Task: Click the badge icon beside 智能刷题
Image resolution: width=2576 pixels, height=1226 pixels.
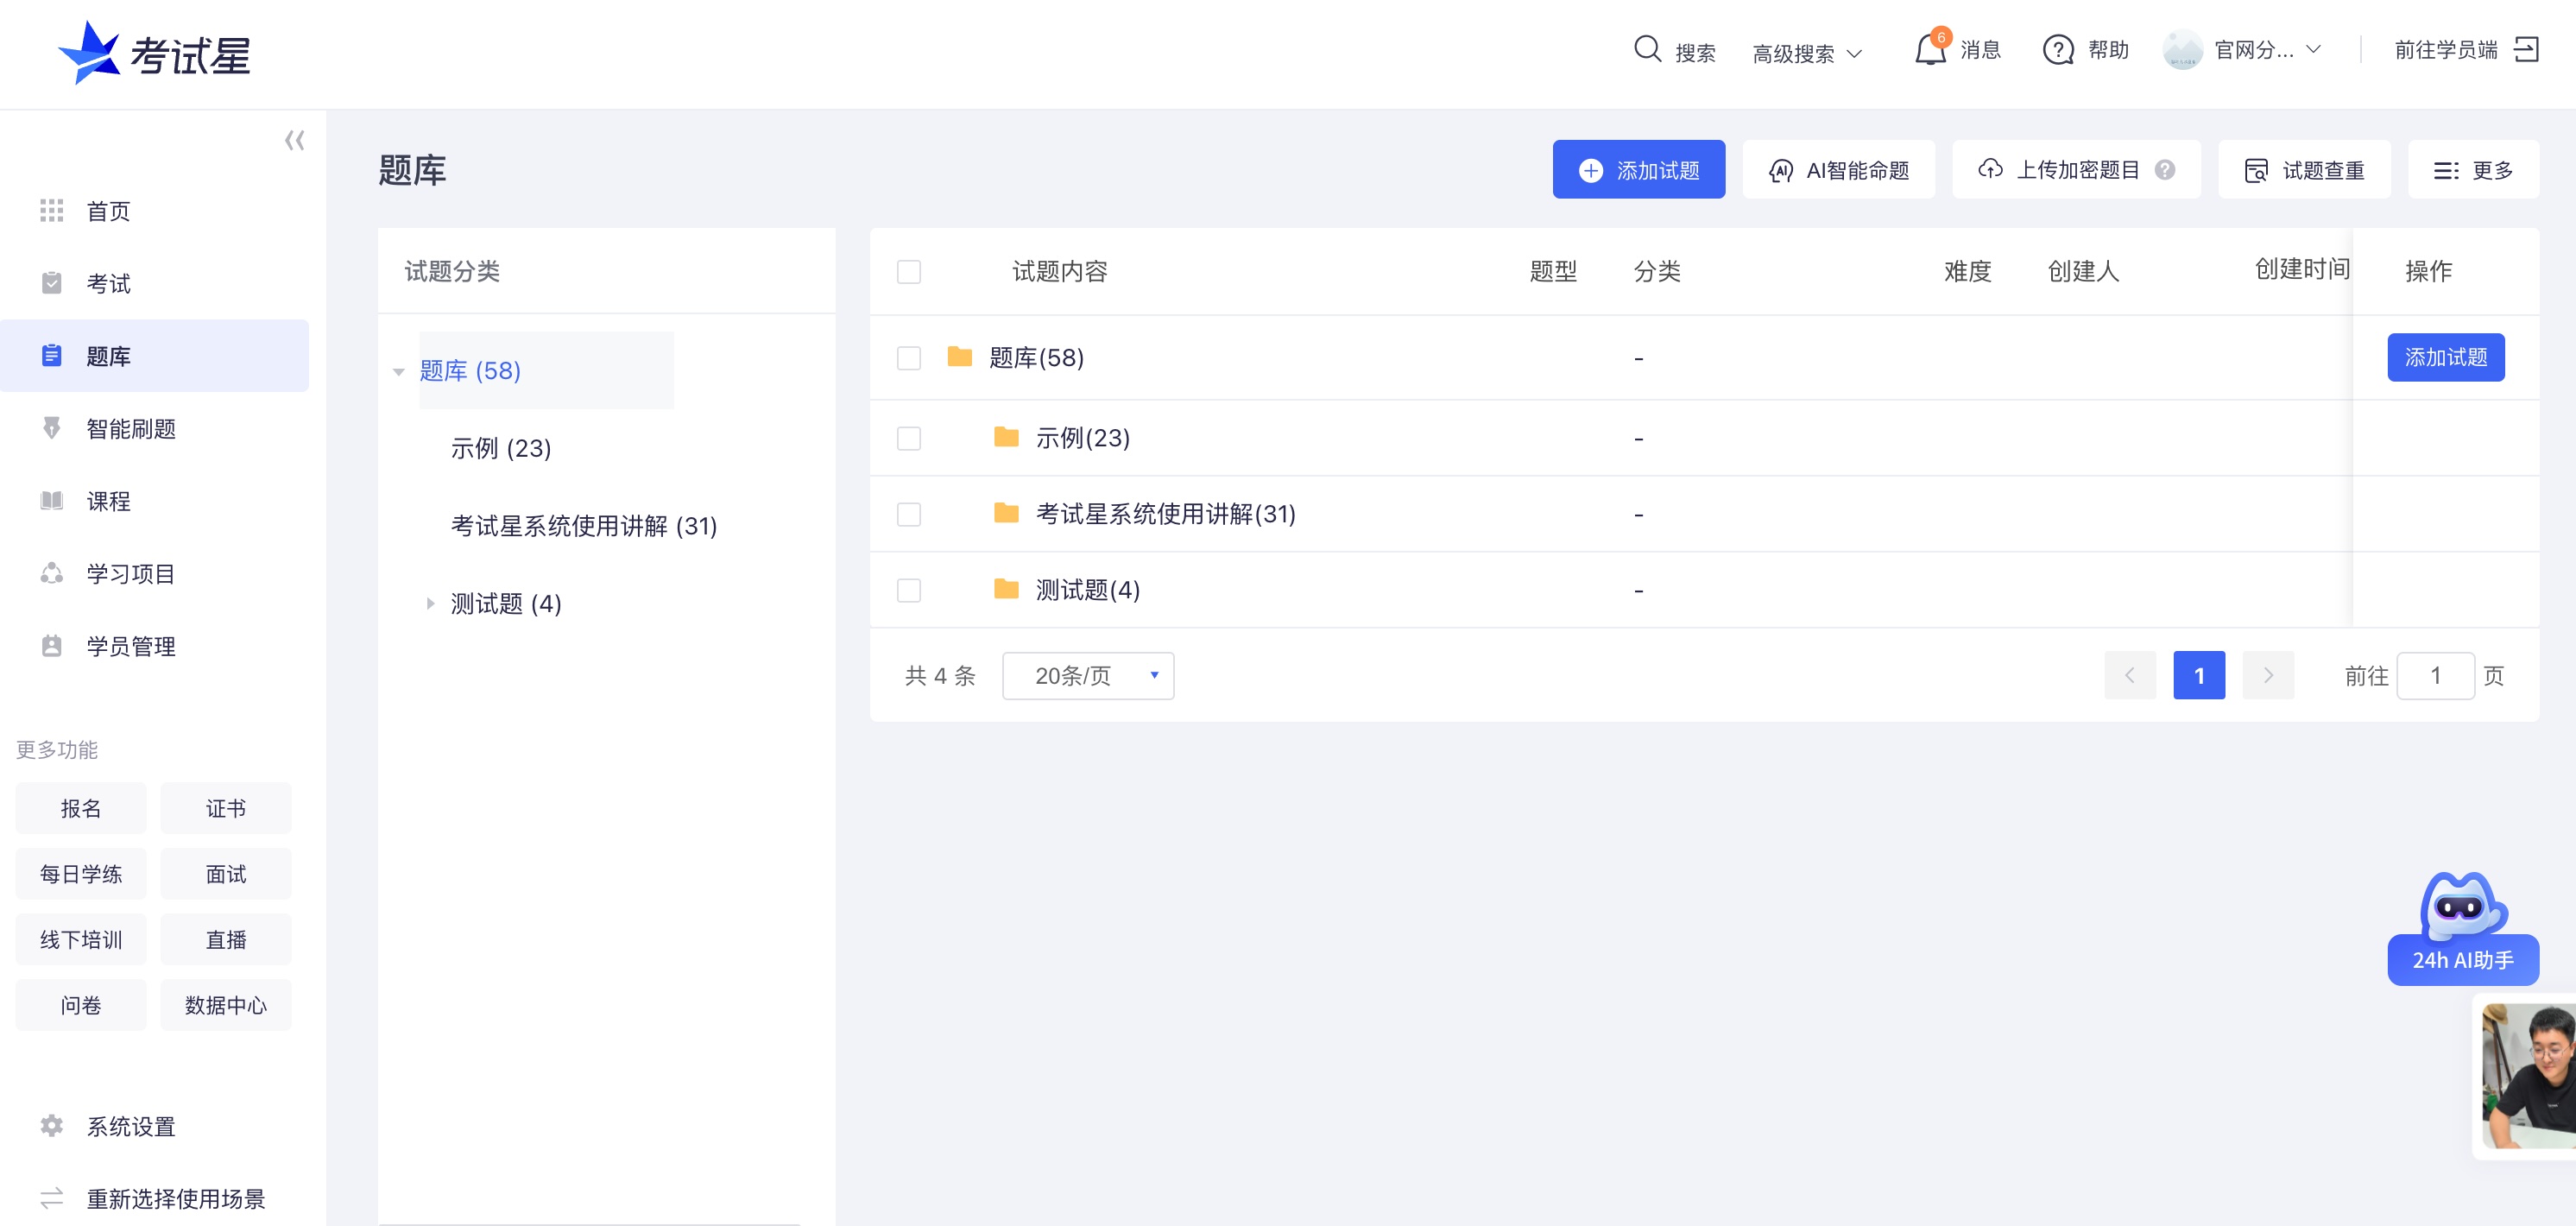Action: click(51, 428)
